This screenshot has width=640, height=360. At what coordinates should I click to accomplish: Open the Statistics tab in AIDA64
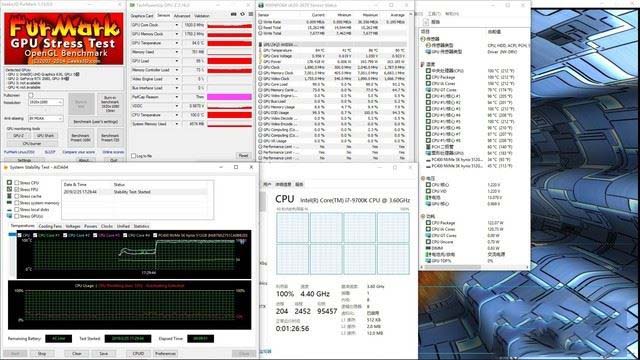click(x=141, y=226)
